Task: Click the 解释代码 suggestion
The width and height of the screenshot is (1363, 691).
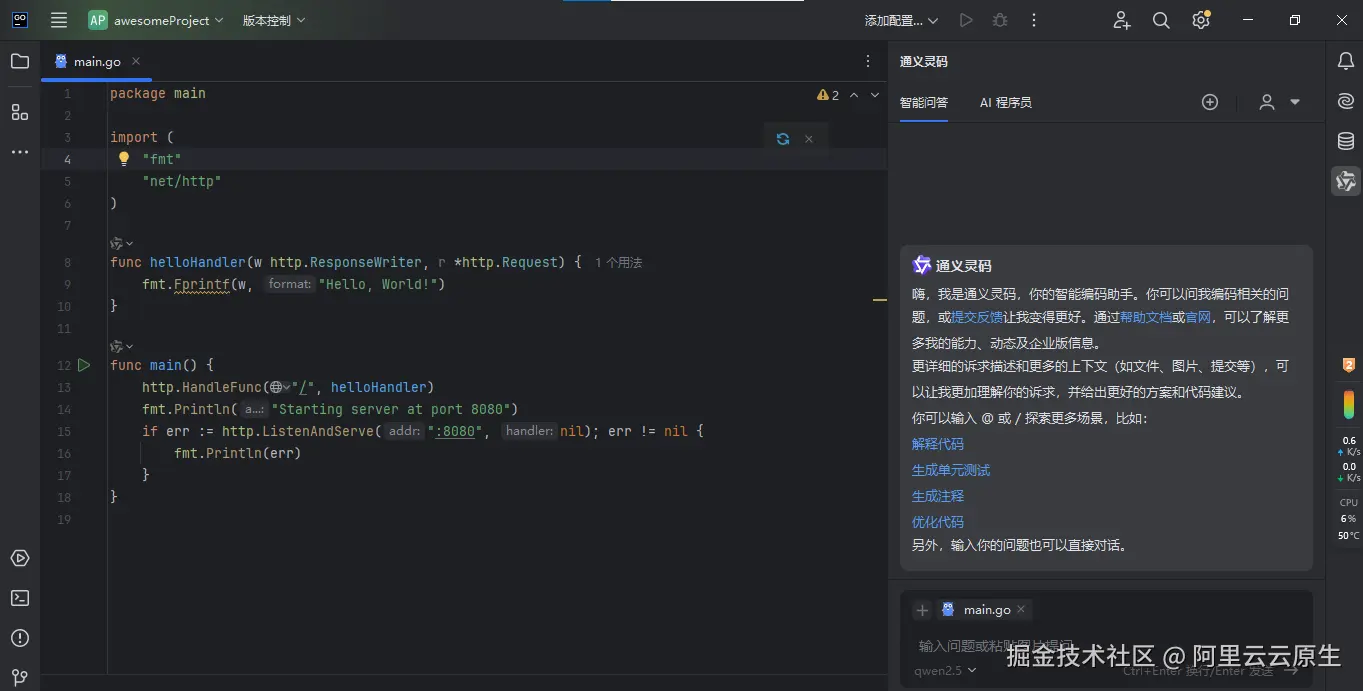Action: click(938, 444)
